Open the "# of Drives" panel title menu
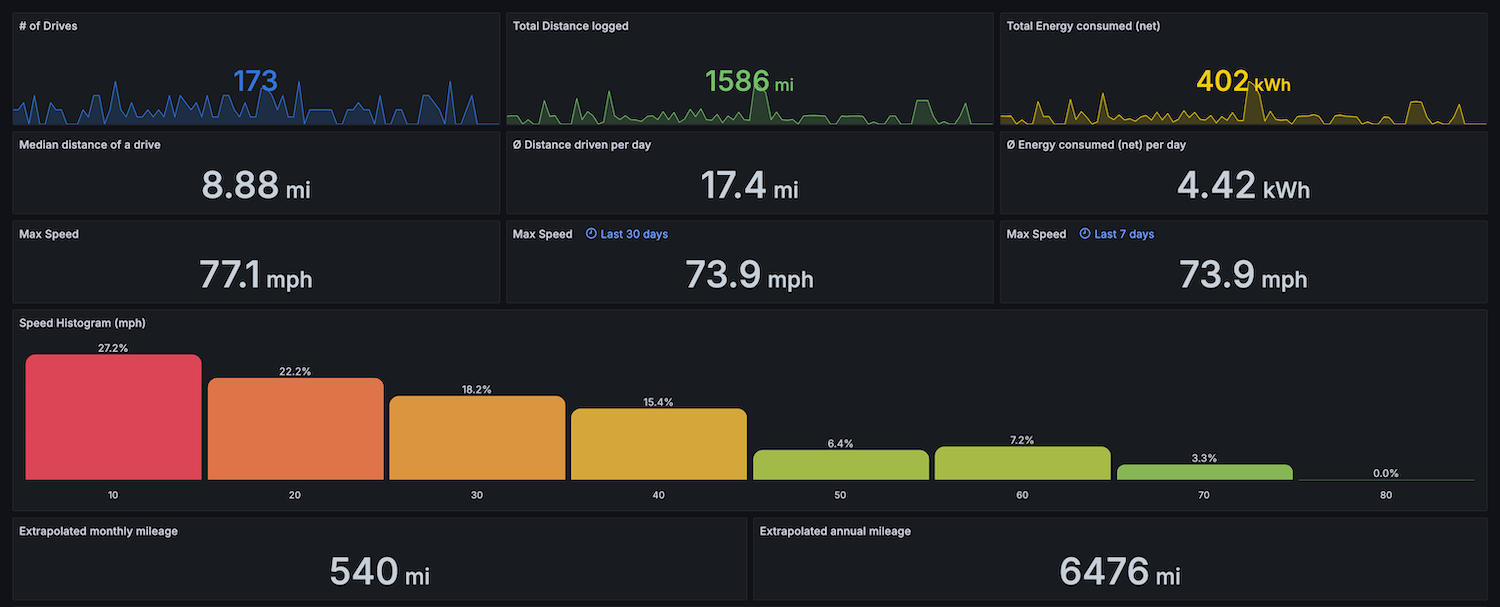The width and height of the screenshot is (1500, 607). pos(48,26)
